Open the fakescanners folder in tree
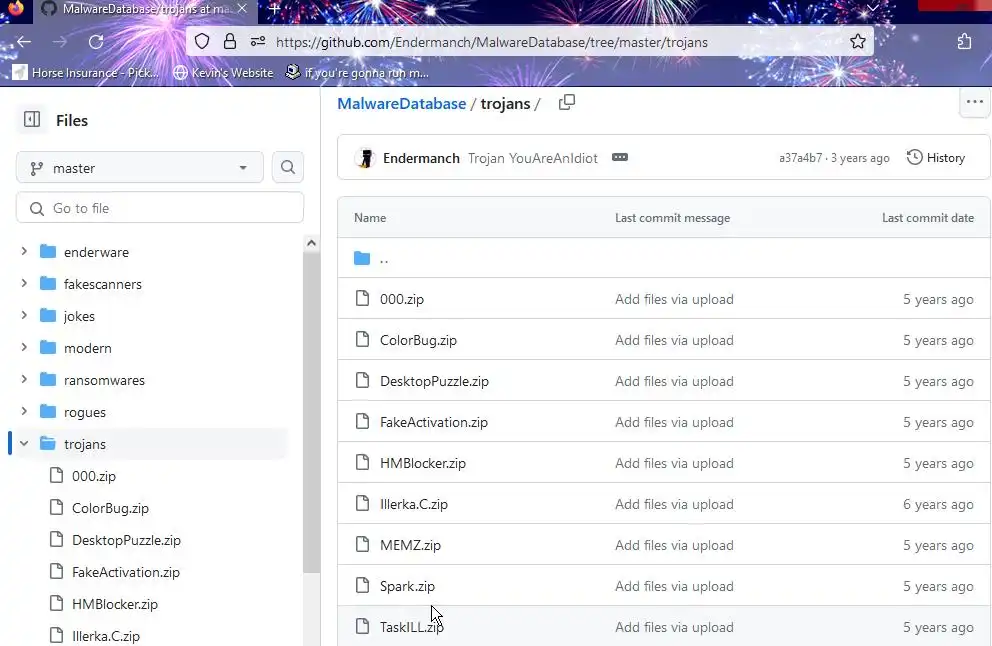The width and height of the screenshot is (992, 646). [102, 284]
